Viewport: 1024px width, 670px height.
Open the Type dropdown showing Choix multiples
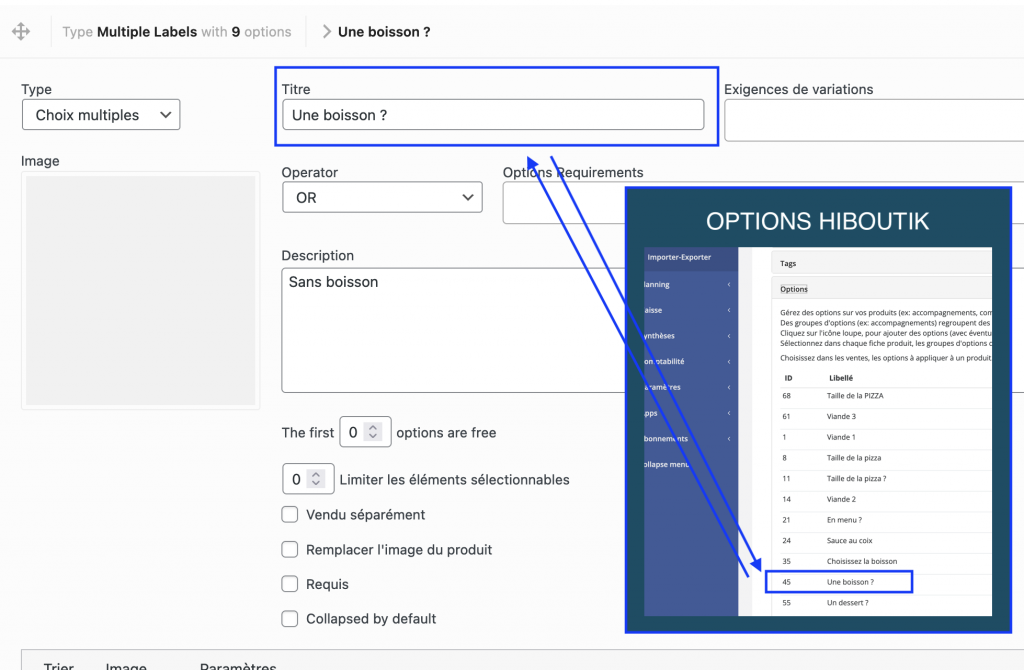(x=101, y=115)
